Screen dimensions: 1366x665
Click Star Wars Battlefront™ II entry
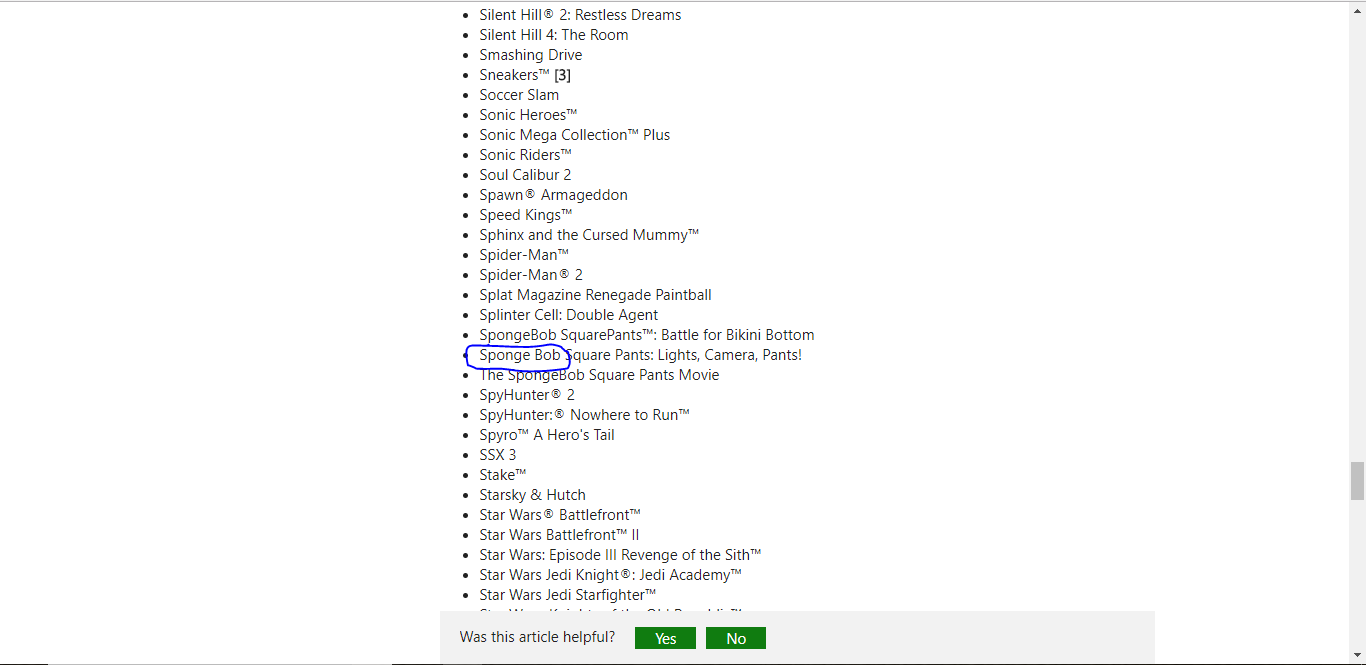pos(559,535)
